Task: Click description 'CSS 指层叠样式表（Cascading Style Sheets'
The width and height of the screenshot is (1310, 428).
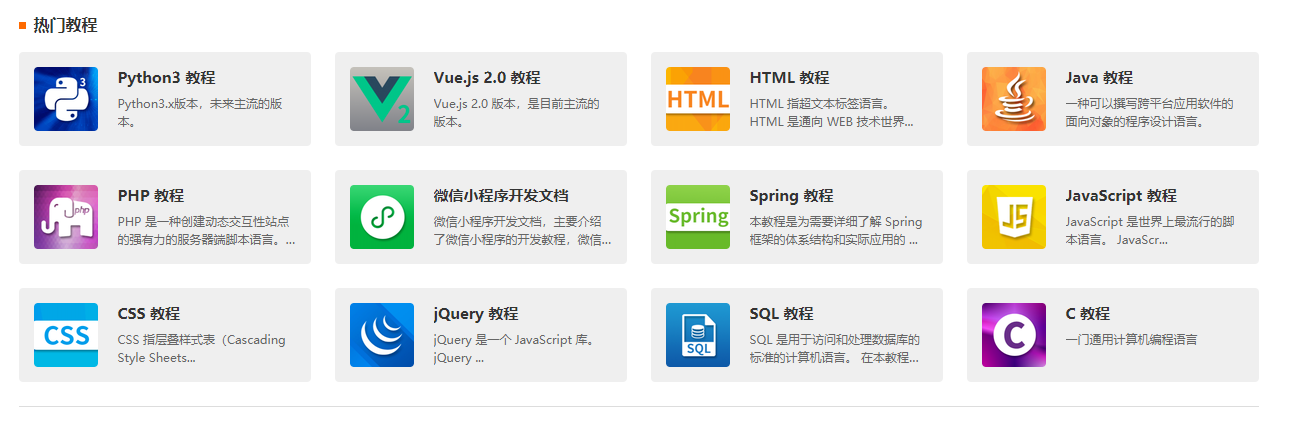Action: pos(202,349)
